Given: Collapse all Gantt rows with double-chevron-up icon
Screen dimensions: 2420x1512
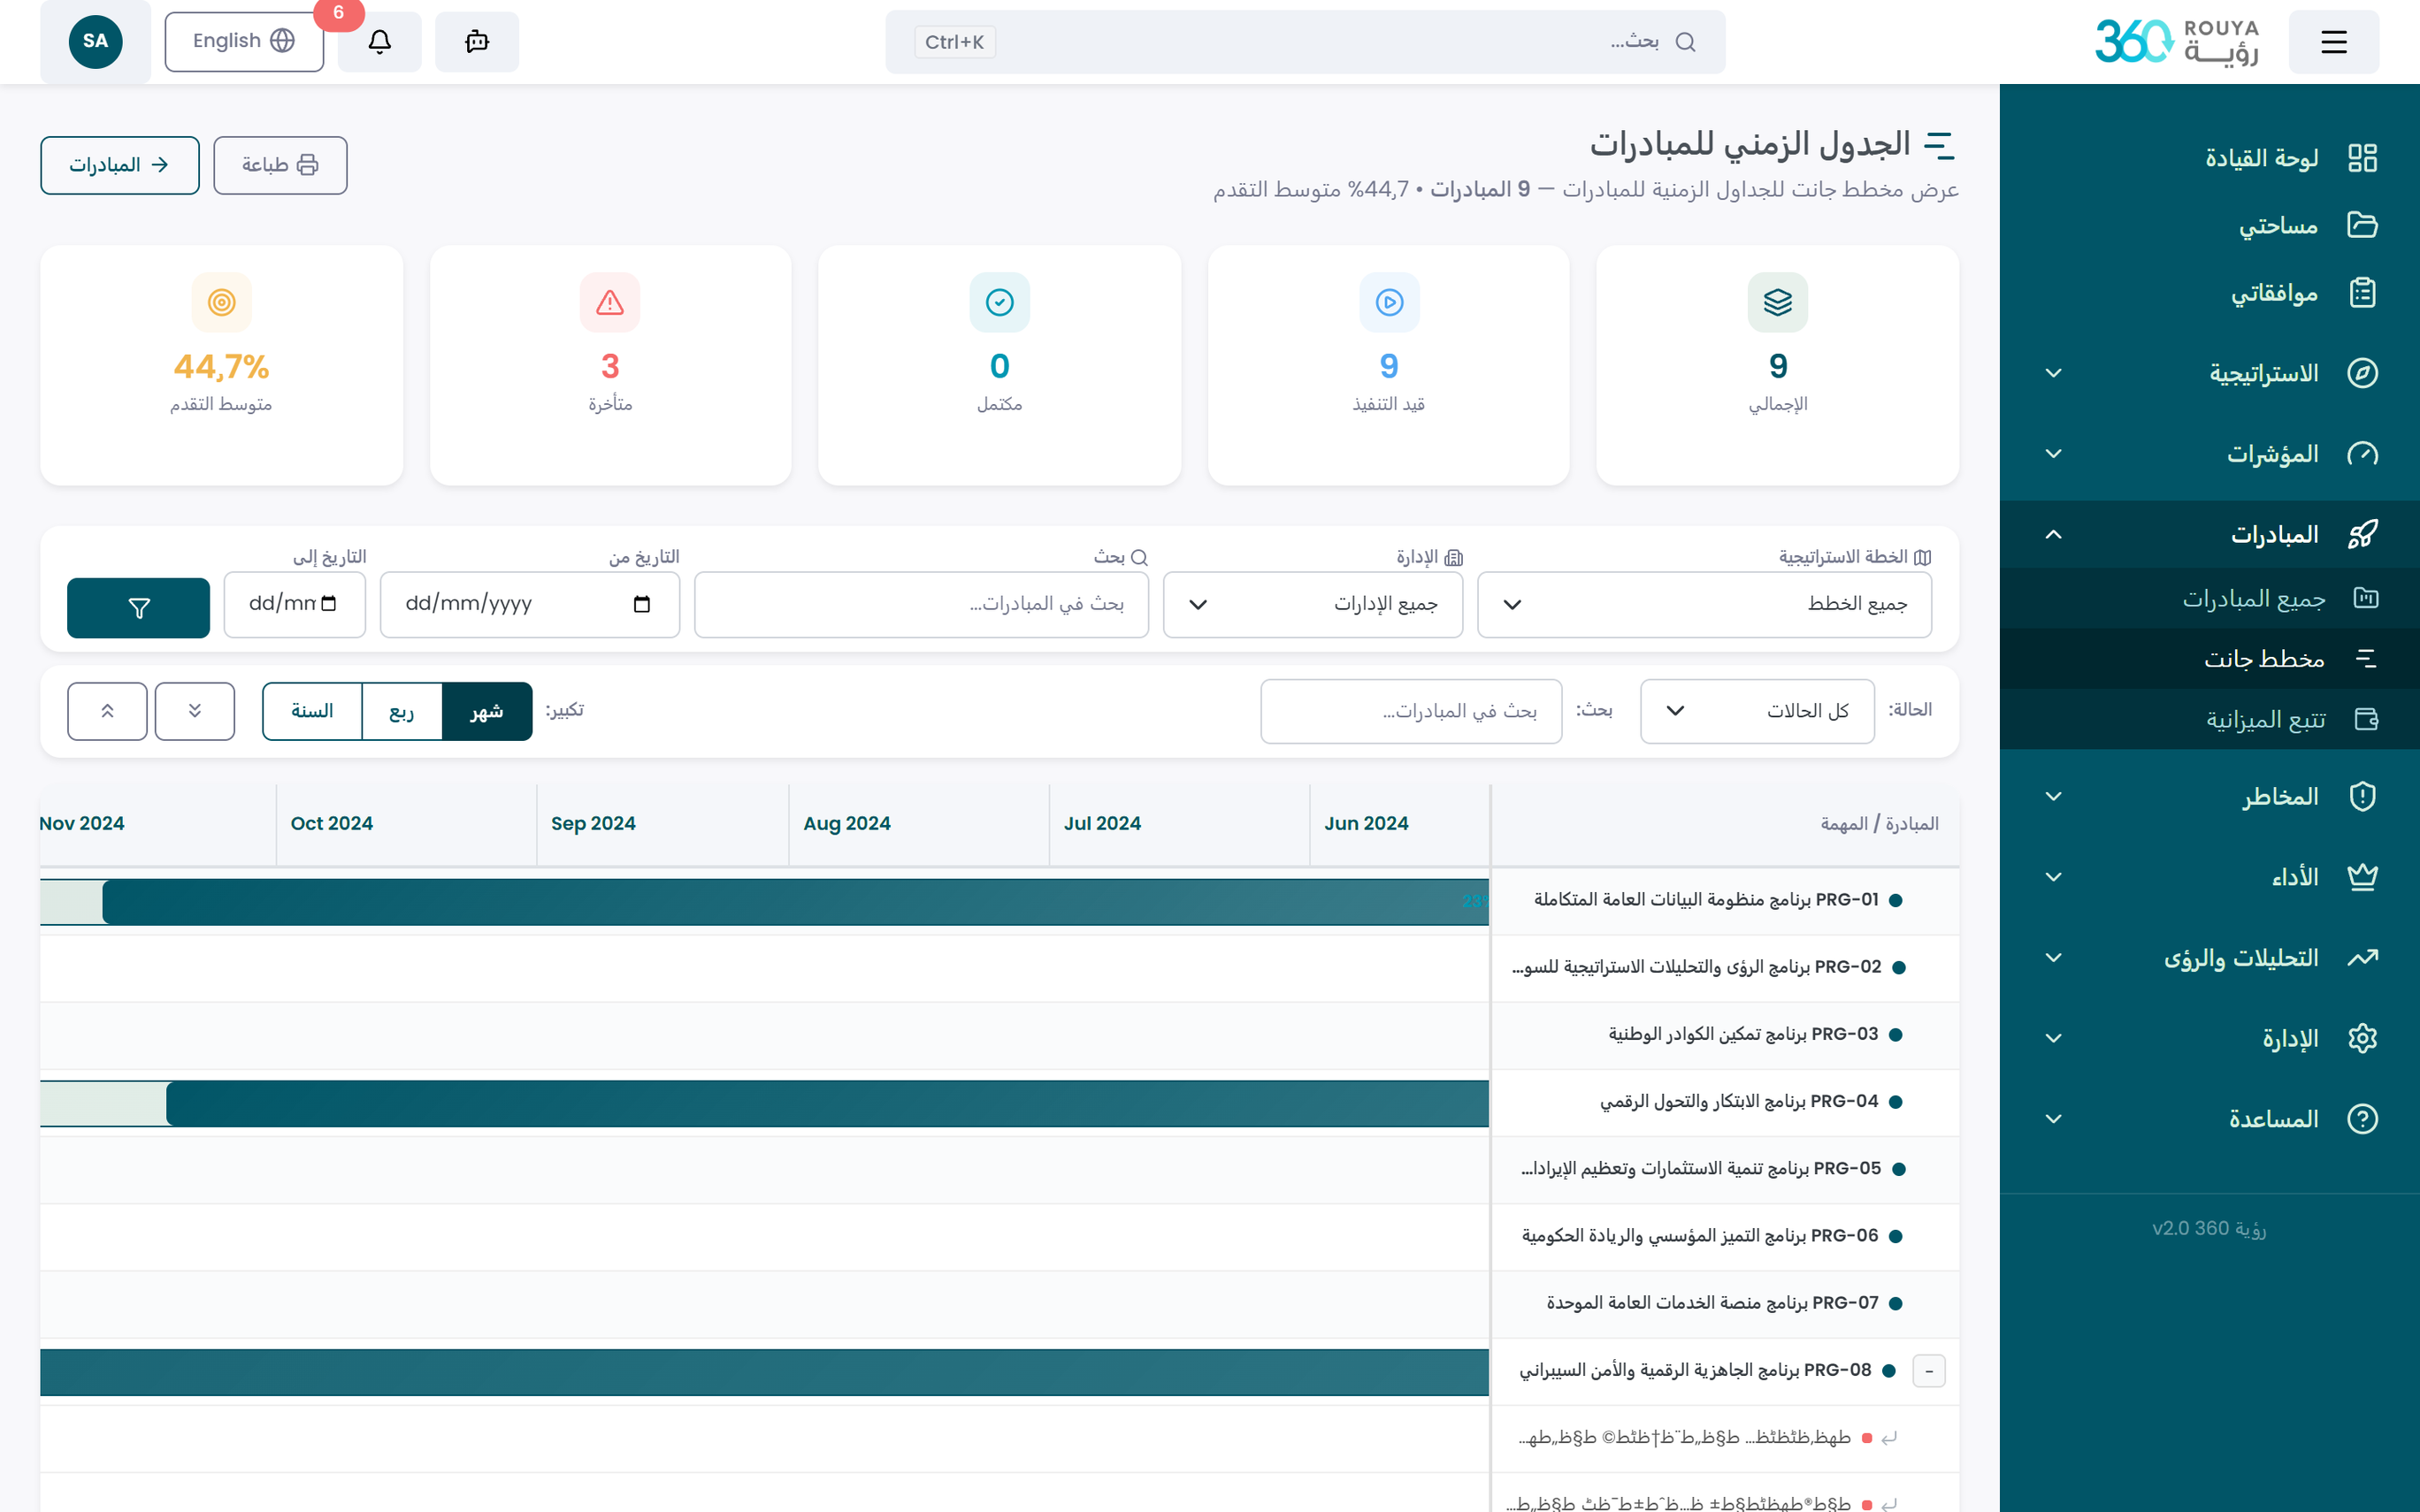Looking at the screenshot, I should click(107, 711).
